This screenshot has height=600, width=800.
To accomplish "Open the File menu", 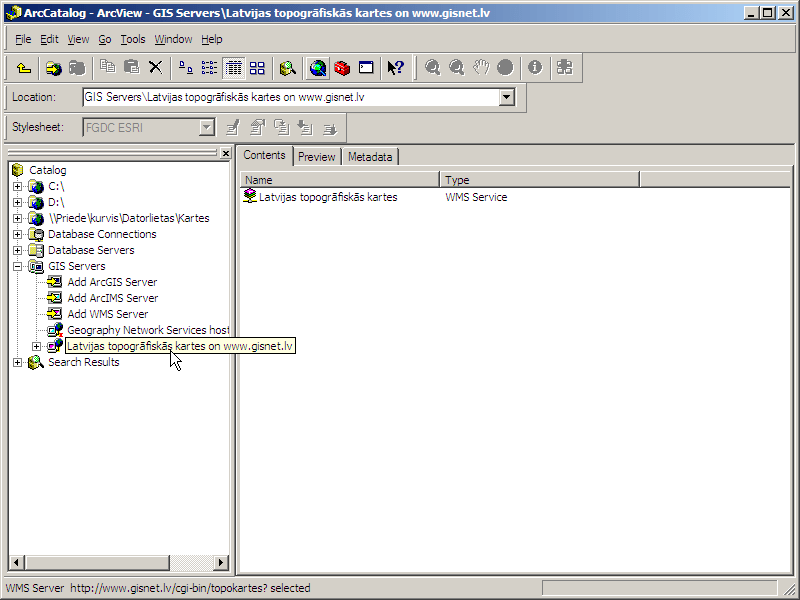I will (23, 39).
